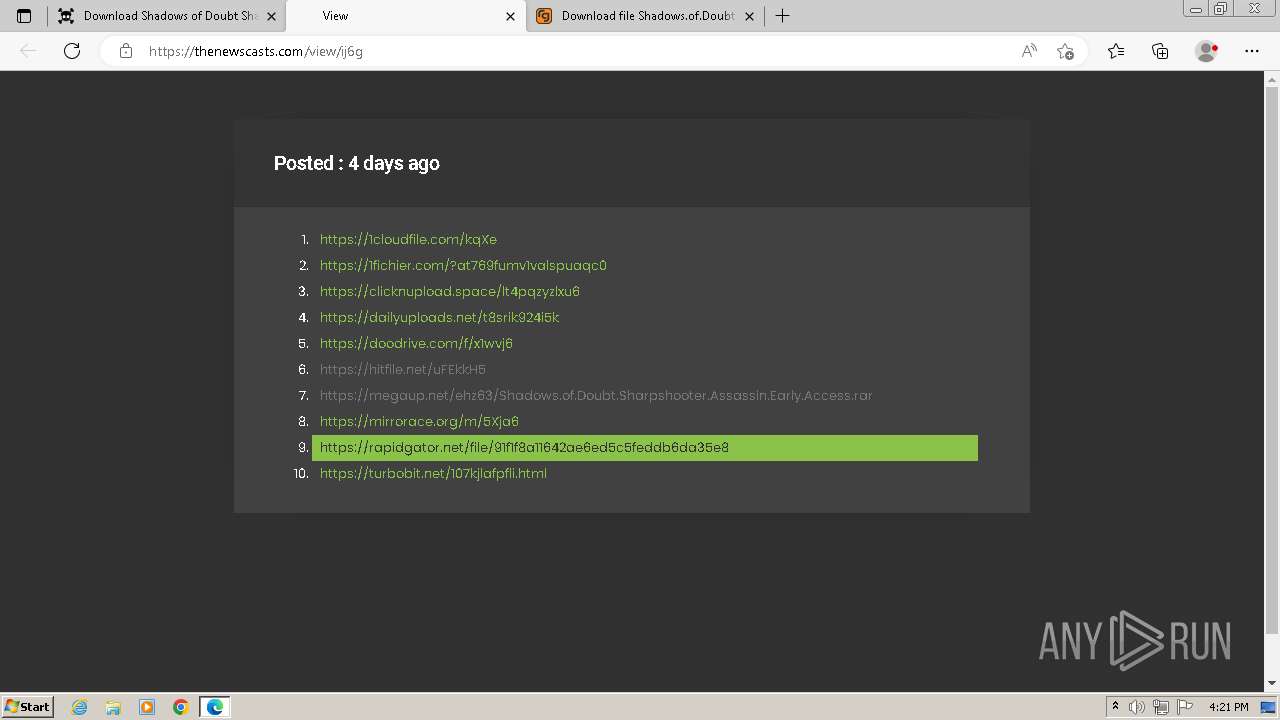This screenshot has width=1280, height=720.
Task: Open media player taskbar icon
Action: click(x=147, y=707)
